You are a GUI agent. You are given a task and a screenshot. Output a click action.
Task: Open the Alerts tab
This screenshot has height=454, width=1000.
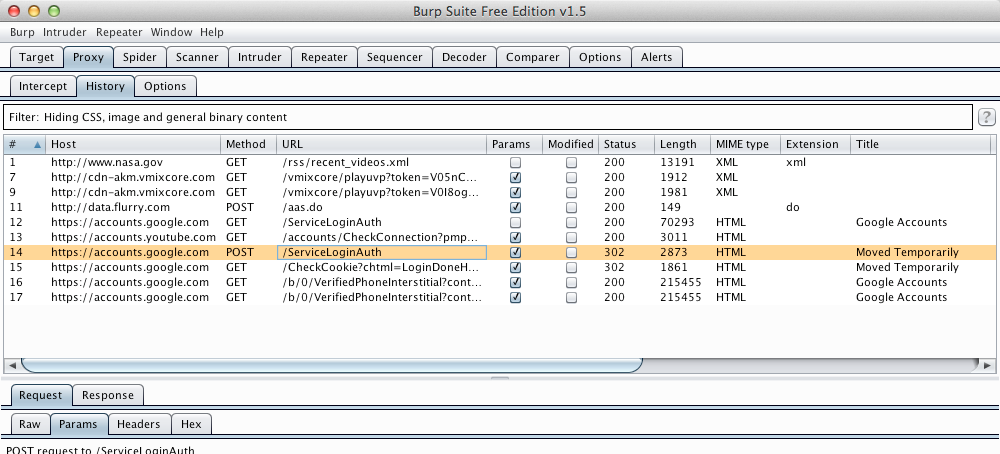click(x=656, y=57)
